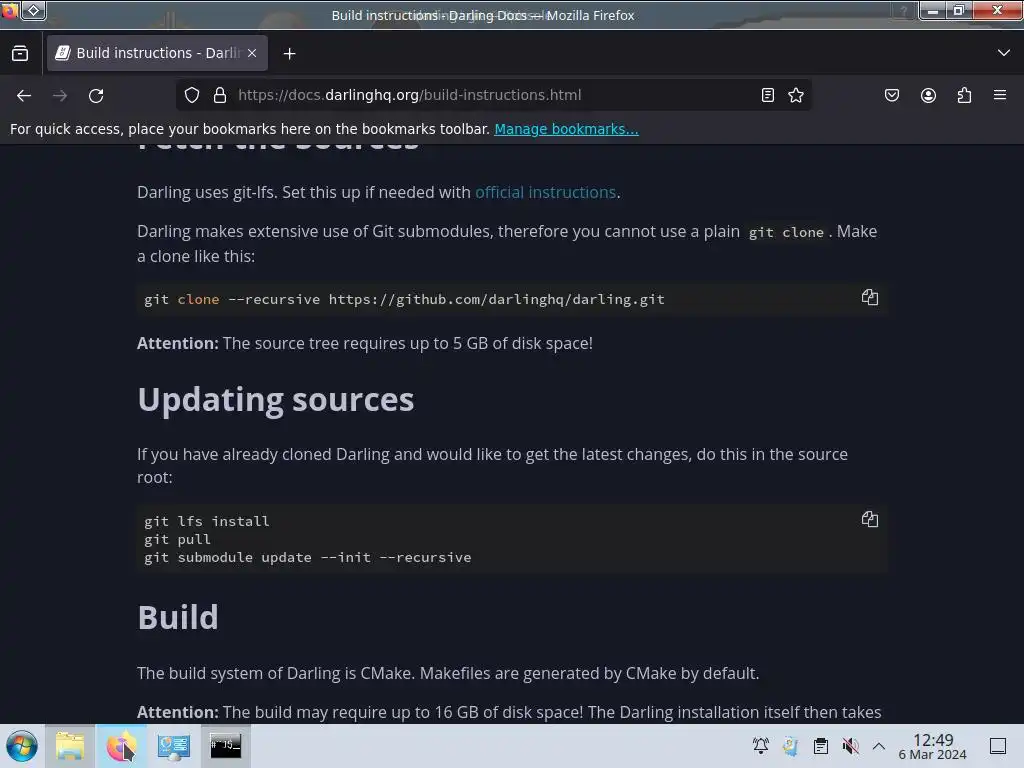Open the system settings taskbar icon
This screenshot has height=768, width=1024.
pos(173,746)
